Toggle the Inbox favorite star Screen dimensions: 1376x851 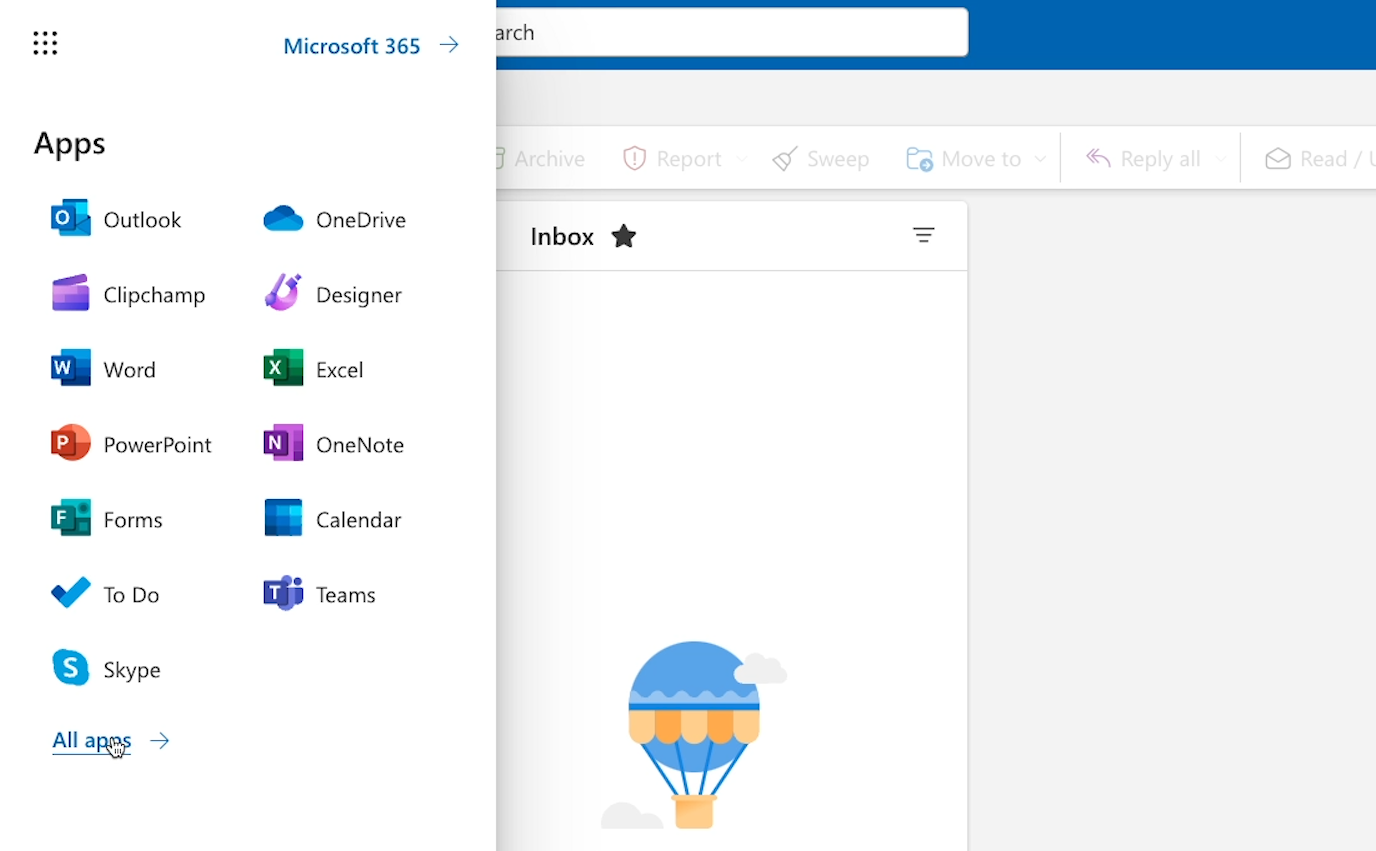624,237
